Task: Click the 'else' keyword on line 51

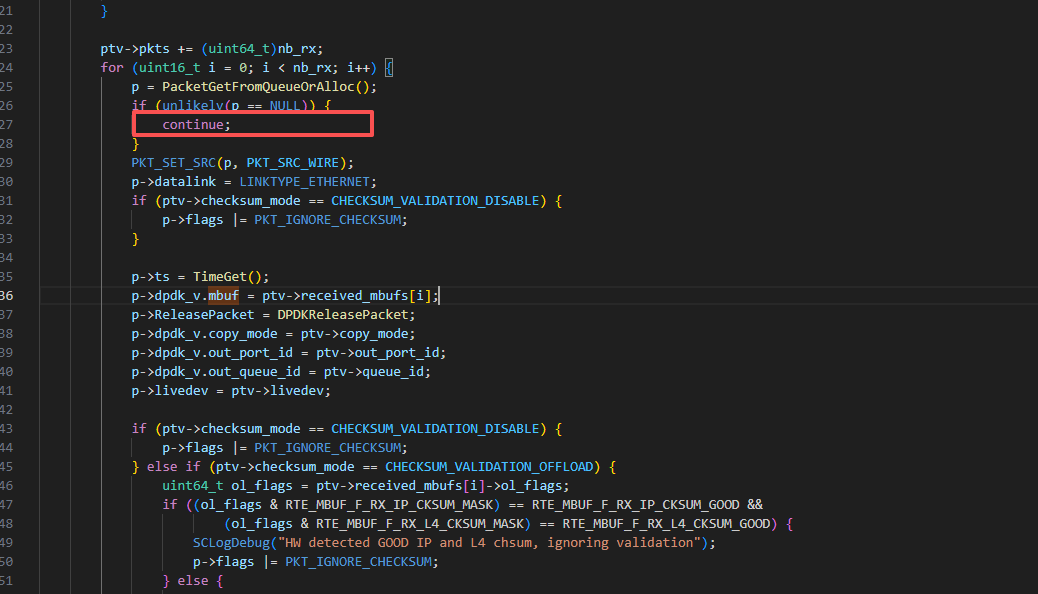Action: 193,581
